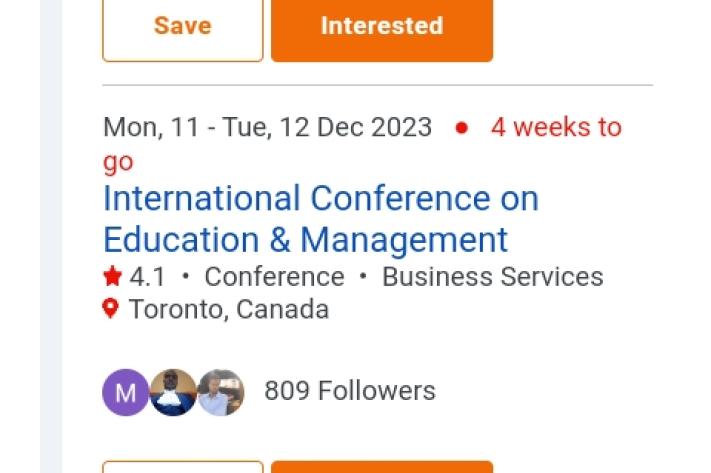This screenshot has height=473, width=711.
Task: Click the red 4 weeks to go label
Action: (x=555, y=128)
